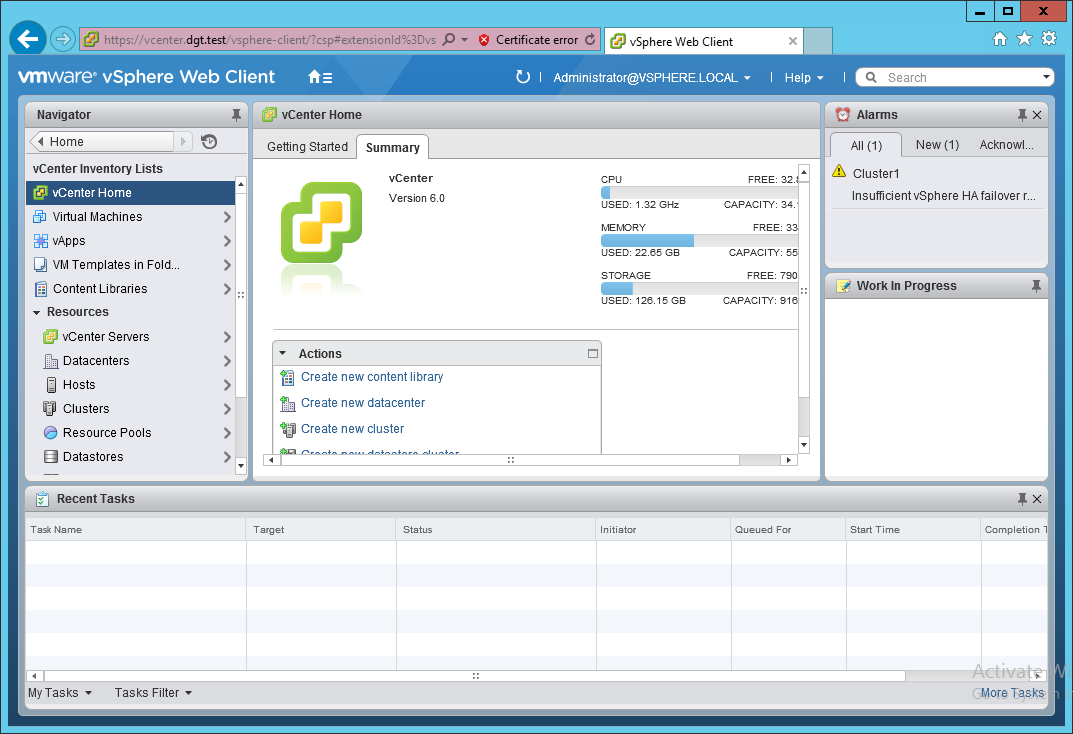Image resolution: width=1073 pixels, height=734 pixels.
Task: Open browser settings gear icon
Action: point(1048,38)
